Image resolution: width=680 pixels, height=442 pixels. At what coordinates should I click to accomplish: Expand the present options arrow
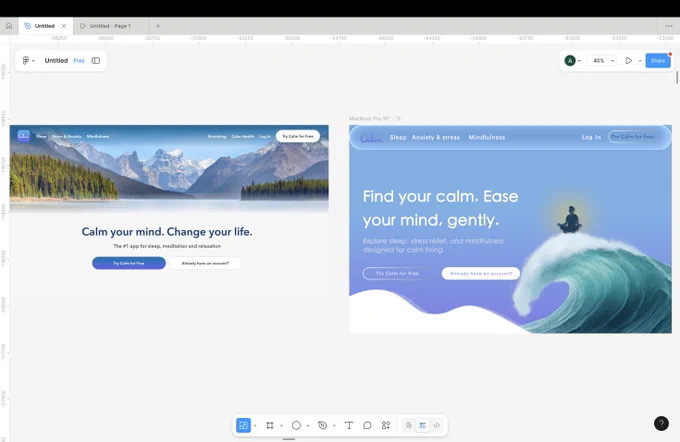(640, 61)
